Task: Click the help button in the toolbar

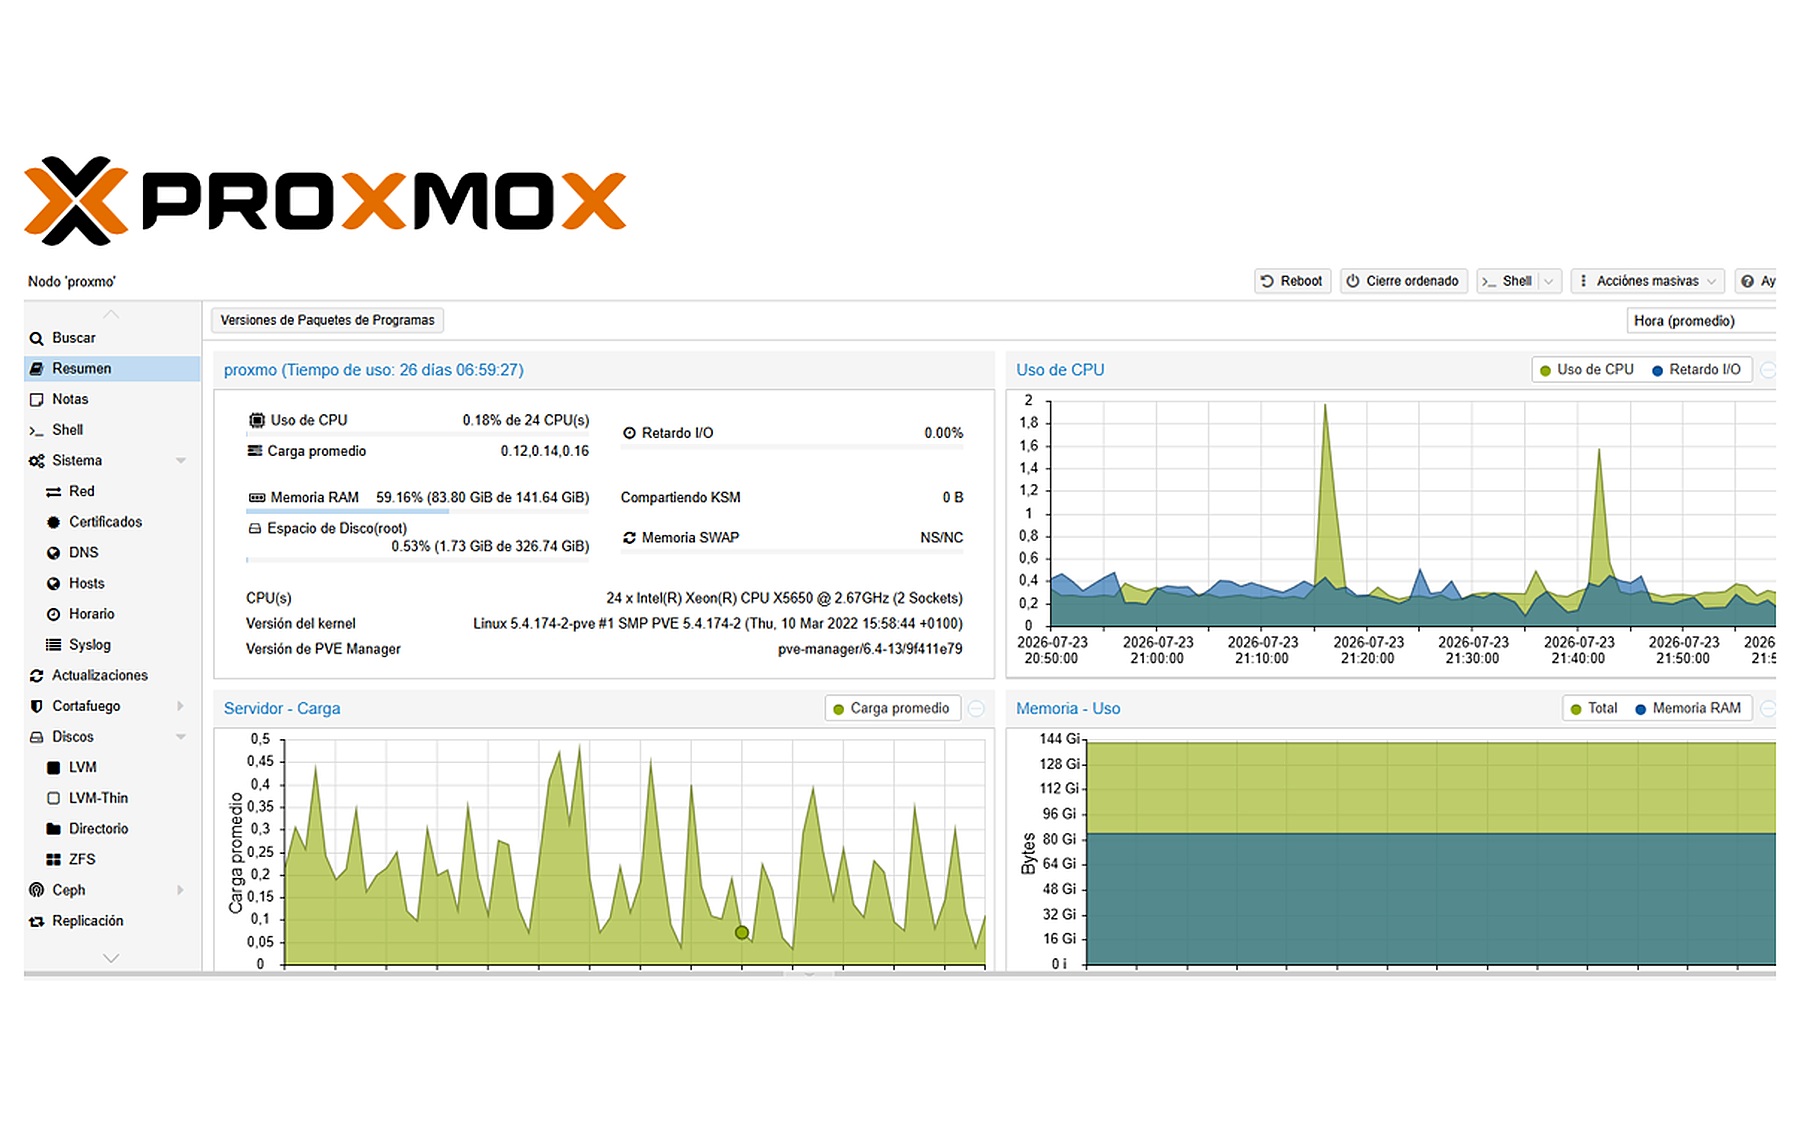Action: [x=1756, y=282]
